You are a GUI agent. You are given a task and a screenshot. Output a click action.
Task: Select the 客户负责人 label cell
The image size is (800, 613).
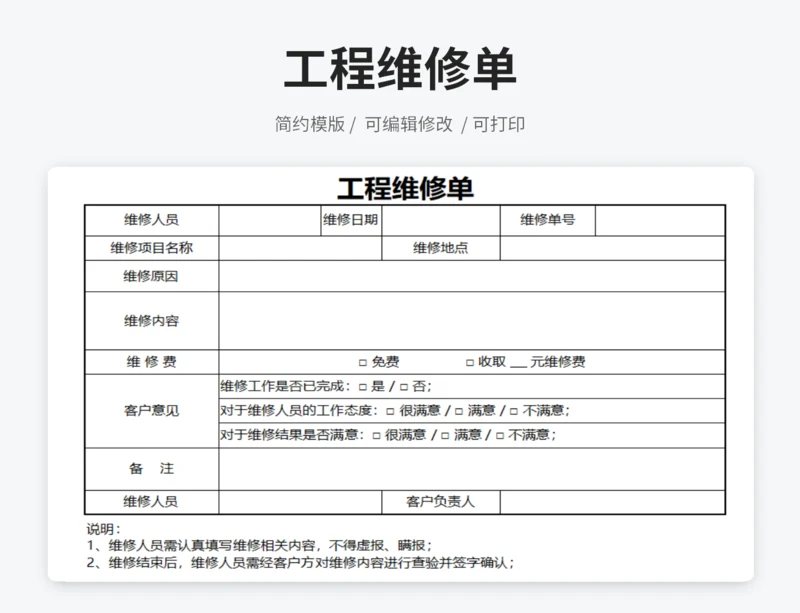[441, 502]
